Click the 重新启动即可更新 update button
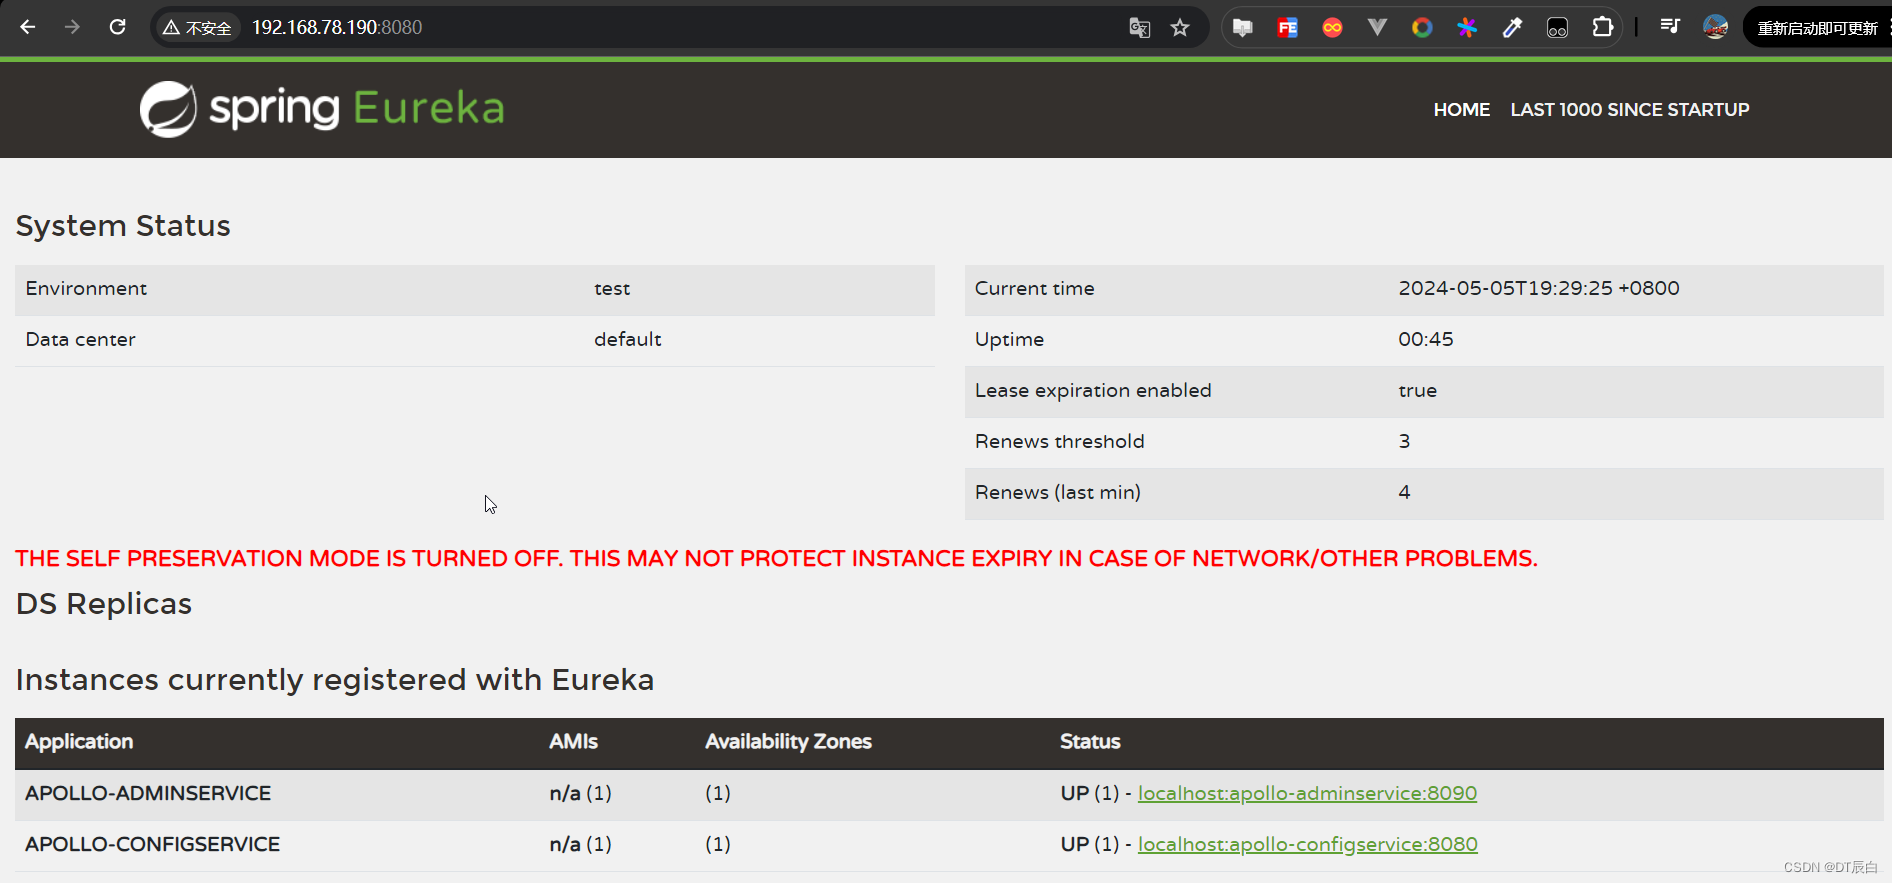Viewport: 1892px width, 883px height. tap(1817, 28)
